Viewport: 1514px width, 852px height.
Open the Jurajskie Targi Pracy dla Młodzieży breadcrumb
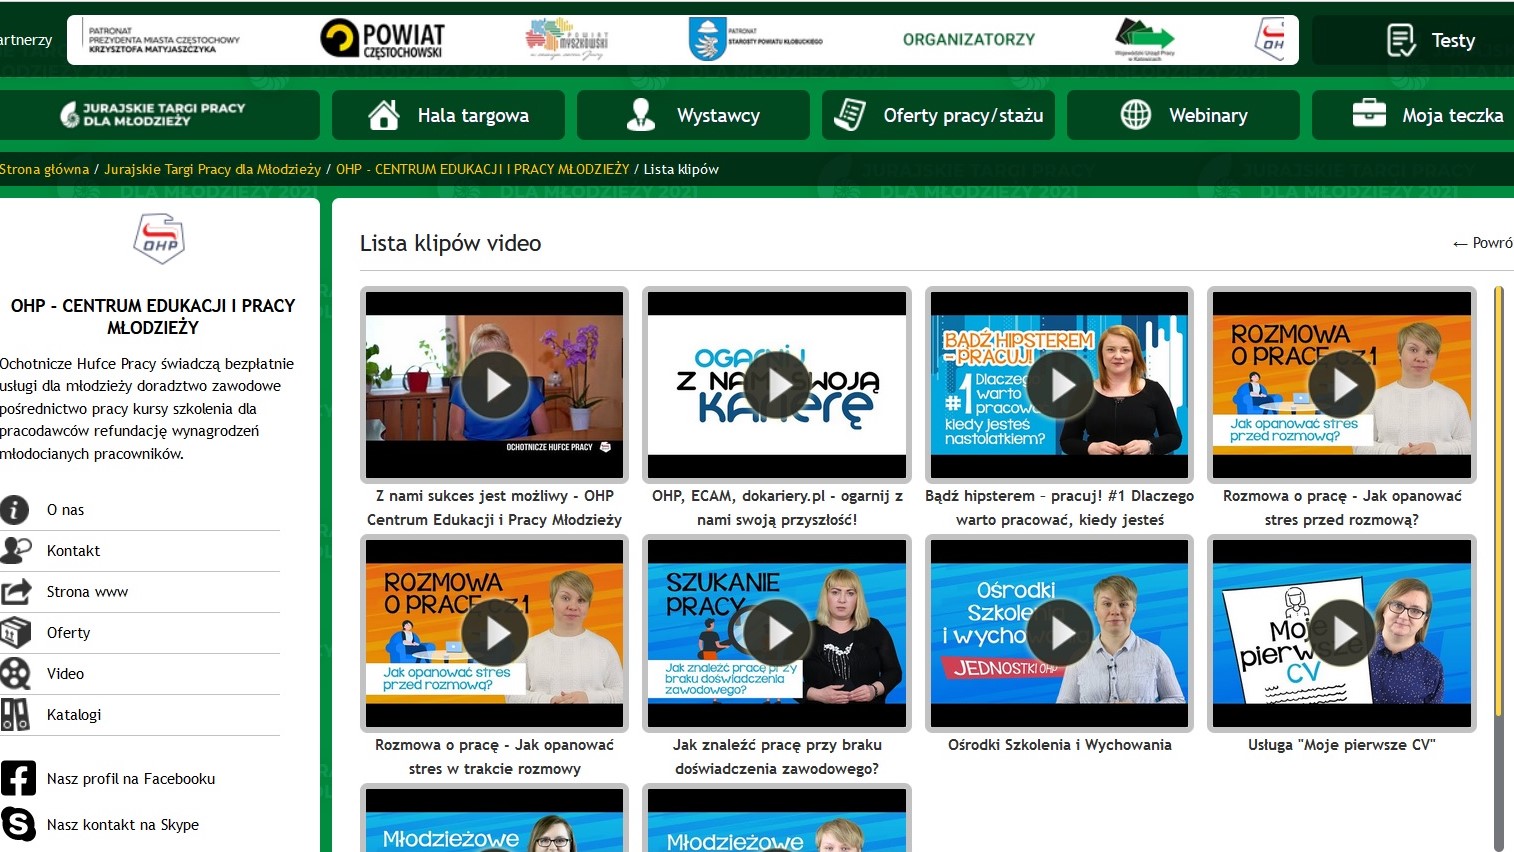tap(212, 169)
